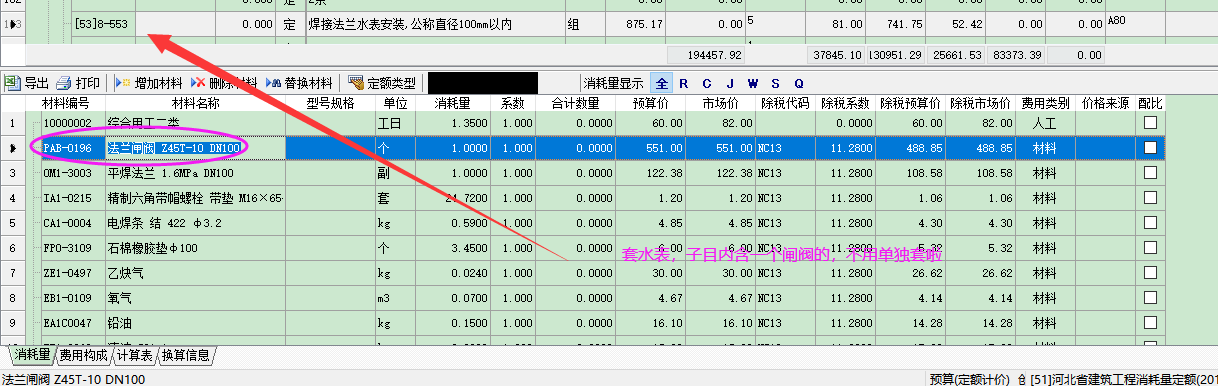Click the 平焊法兰 1.6MPa DN100 name cell
Screen dimensions: 1218x386
coord(196,172)
